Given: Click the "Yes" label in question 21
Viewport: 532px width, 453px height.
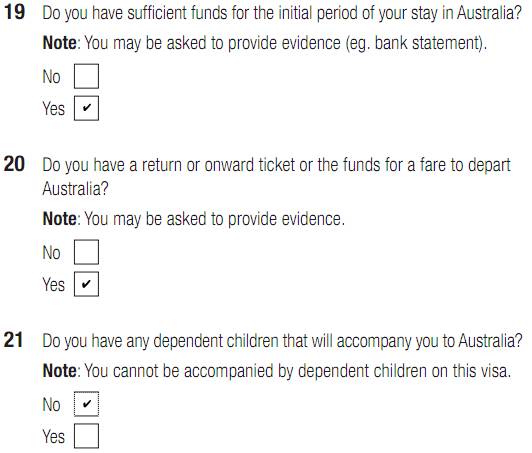Looking at the screenshot, I should [x=53, y=436].
